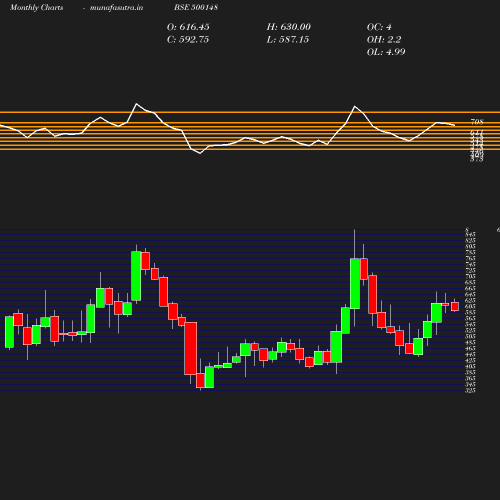Select the "525" price axis label

point(470,330)
